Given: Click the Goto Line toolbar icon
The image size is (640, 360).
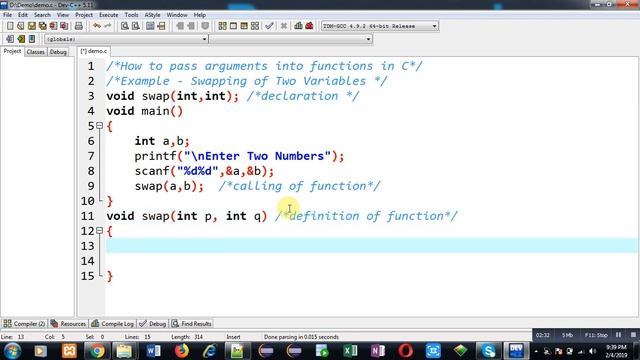Looking at the screenshot, I should (161, 26).
